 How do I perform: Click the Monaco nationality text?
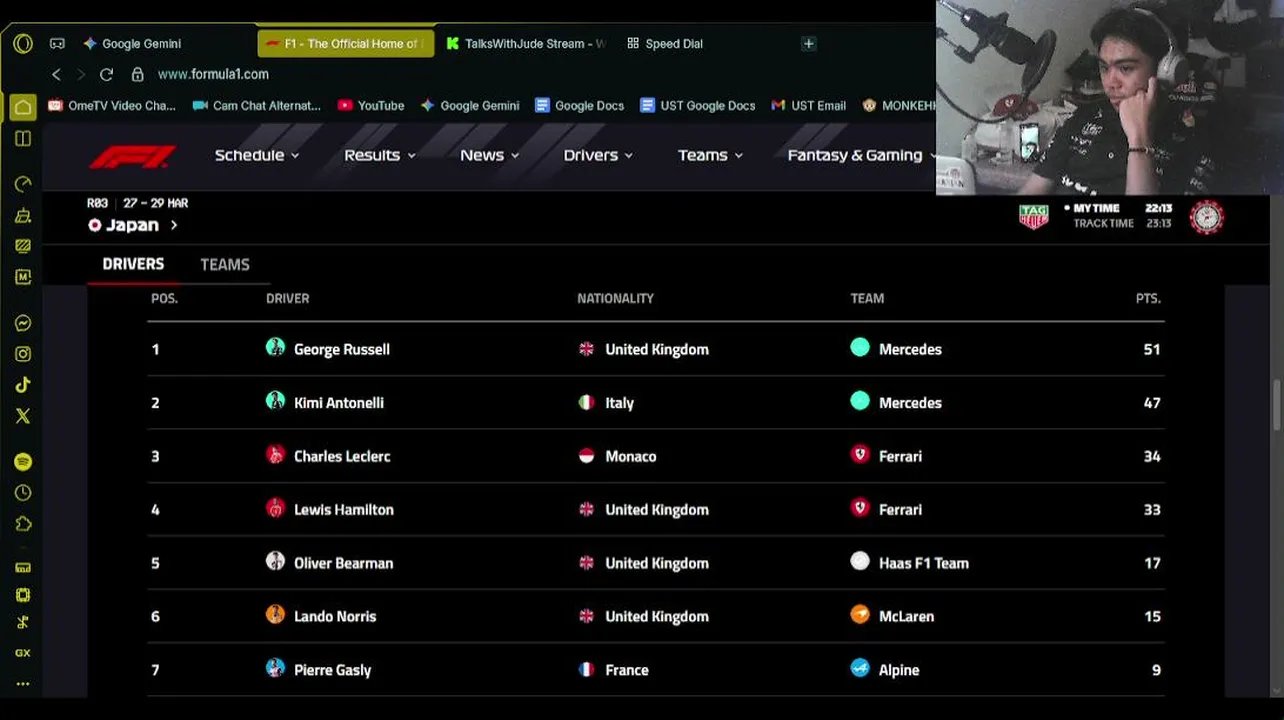point(631,456)
